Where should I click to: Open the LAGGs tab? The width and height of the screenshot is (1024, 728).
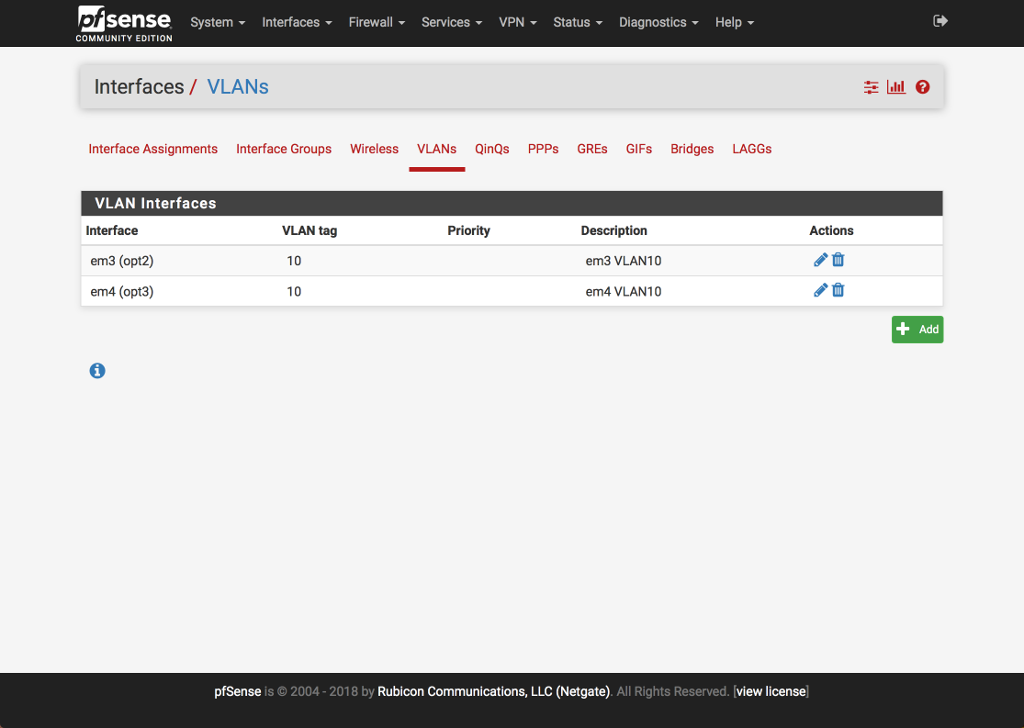pyautogui.click(x=752, y=149)
